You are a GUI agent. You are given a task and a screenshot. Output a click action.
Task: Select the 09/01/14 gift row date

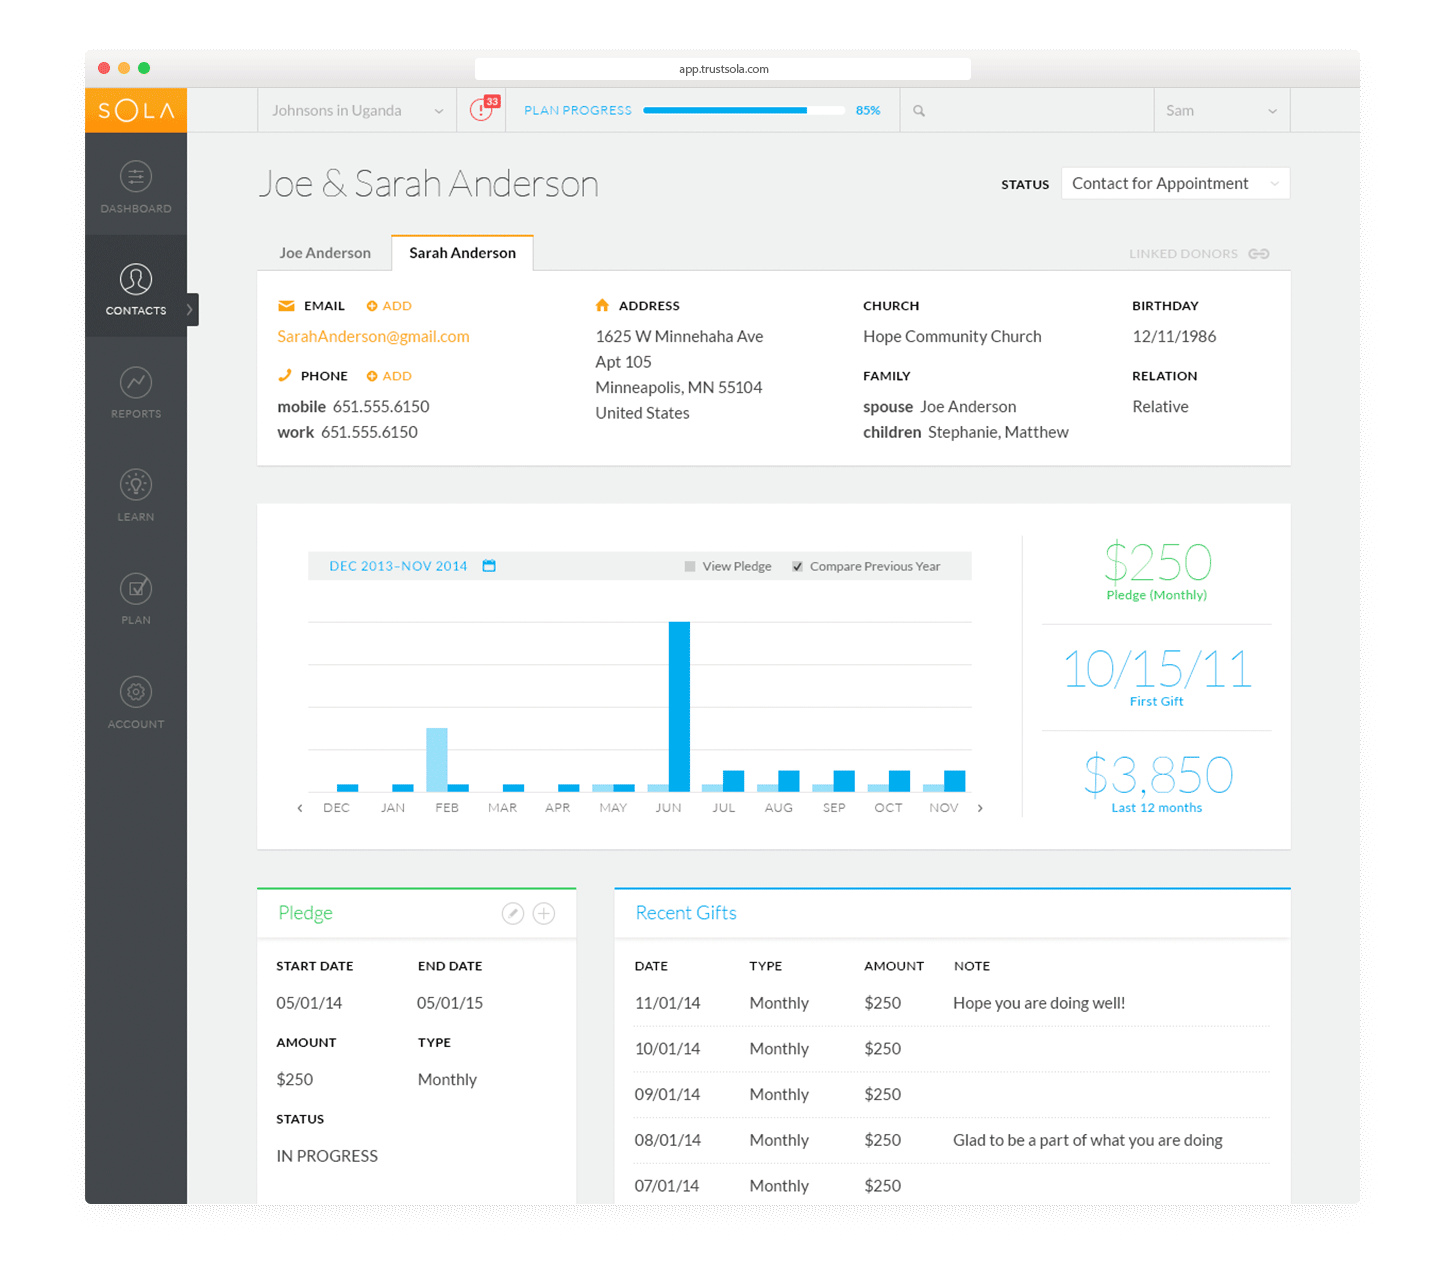(x=667, y=1094)
